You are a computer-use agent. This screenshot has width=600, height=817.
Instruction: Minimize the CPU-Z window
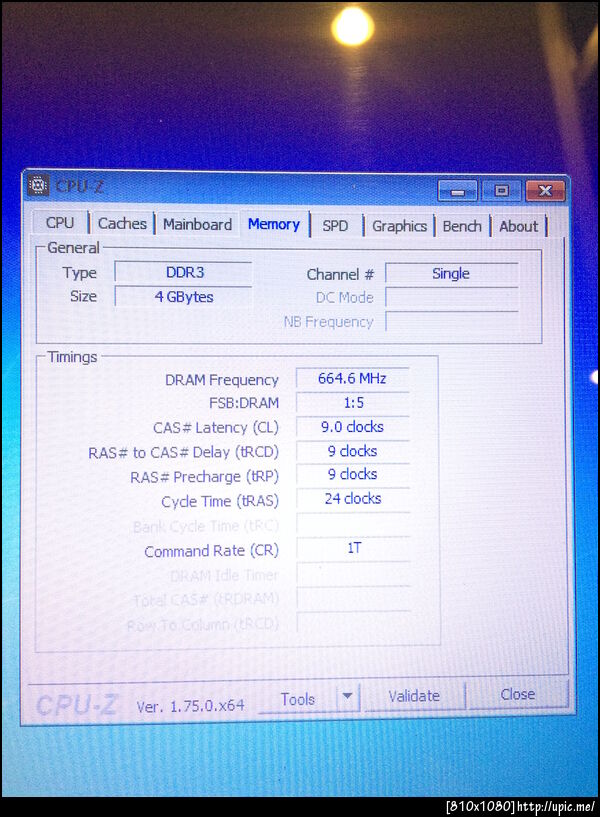click(457, 191)
